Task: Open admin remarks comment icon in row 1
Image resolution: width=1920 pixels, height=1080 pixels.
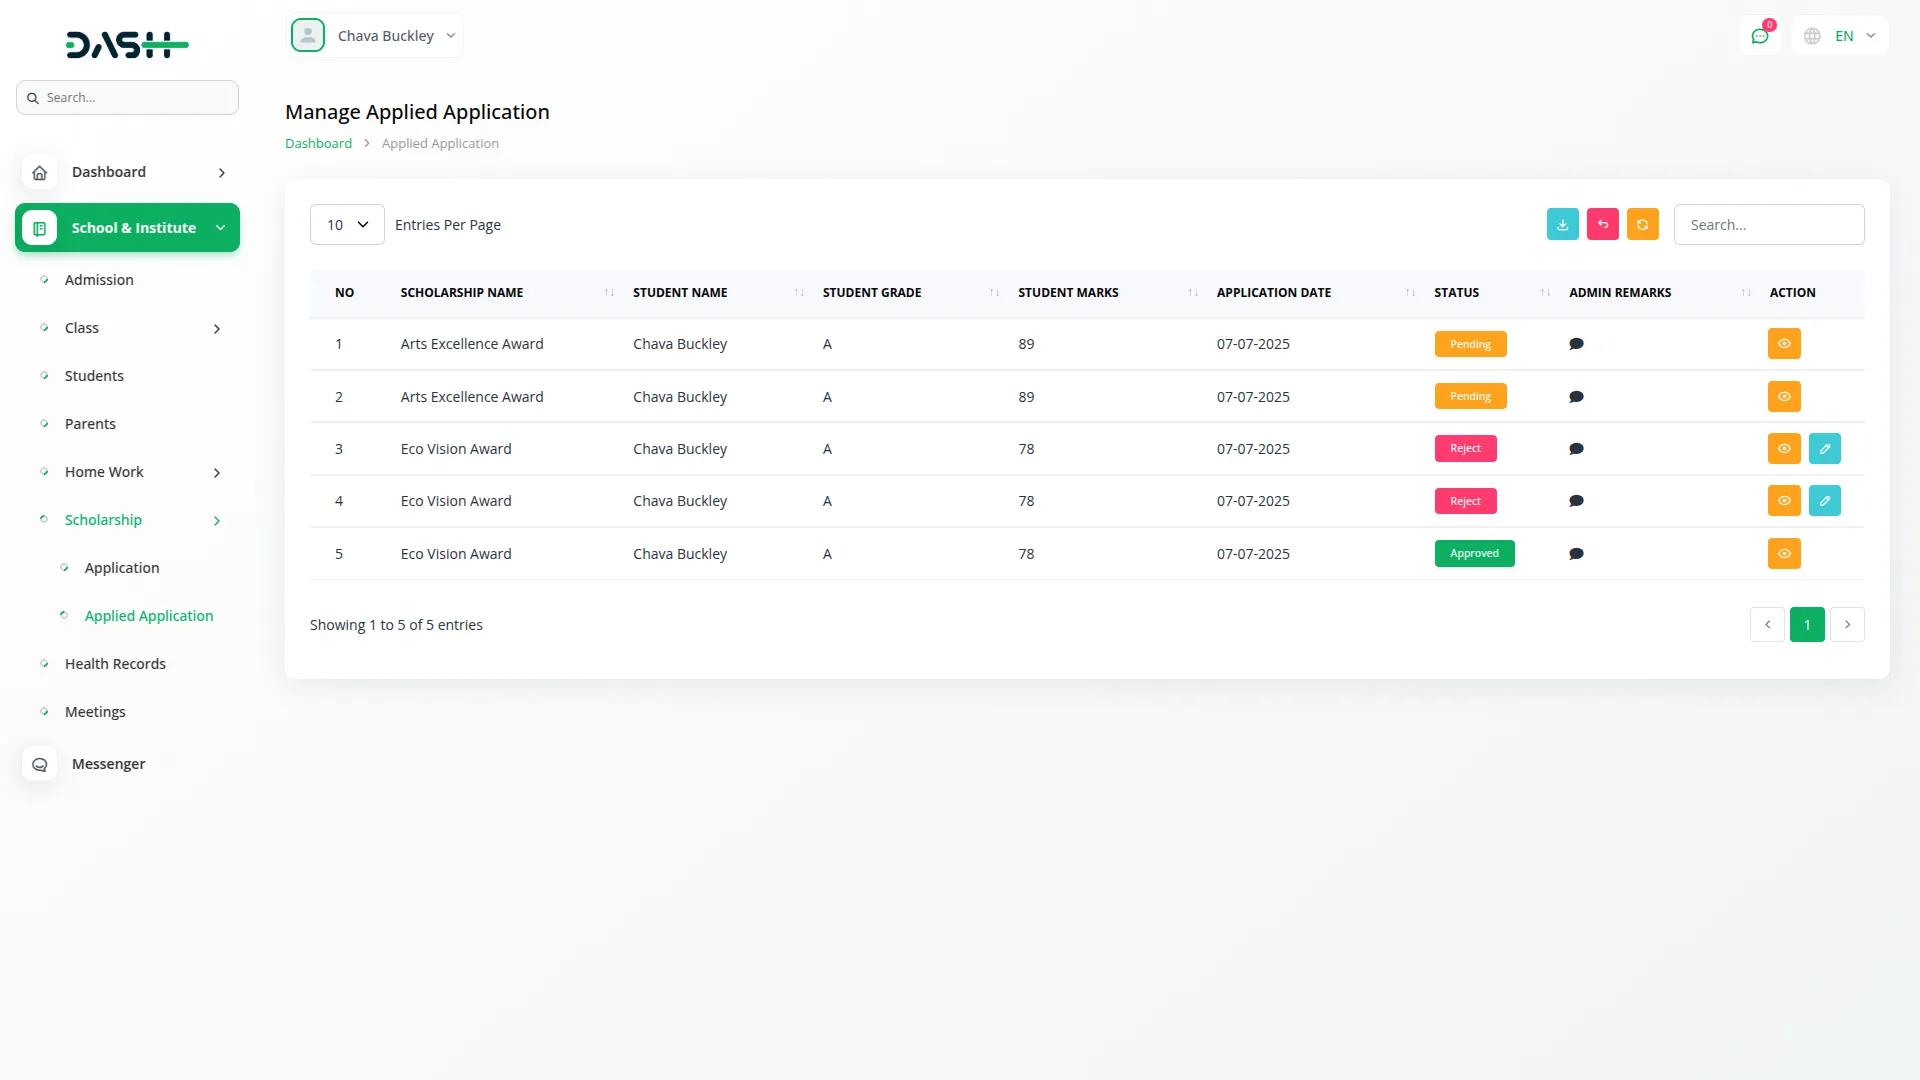Action: coord(1576,344)
